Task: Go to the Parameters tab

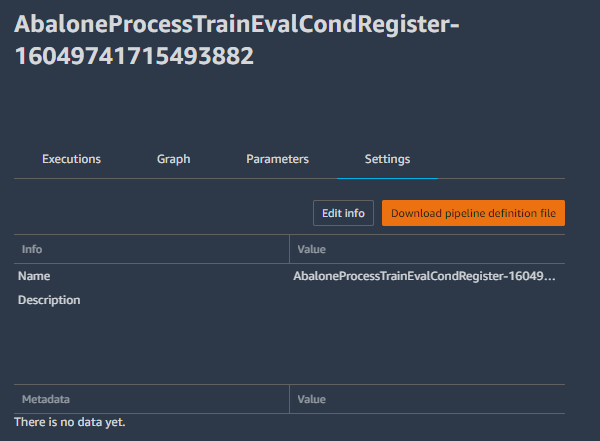Action: [x=277, y=159]
